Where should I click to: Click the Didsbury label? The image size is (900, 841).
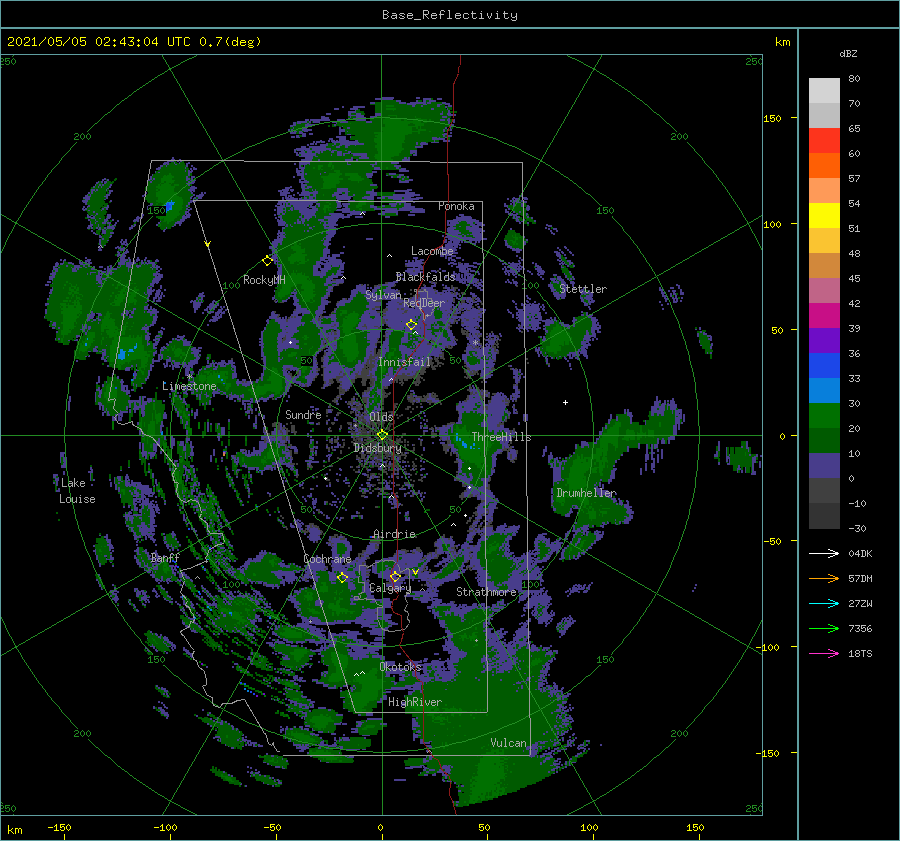pos(378,448)
